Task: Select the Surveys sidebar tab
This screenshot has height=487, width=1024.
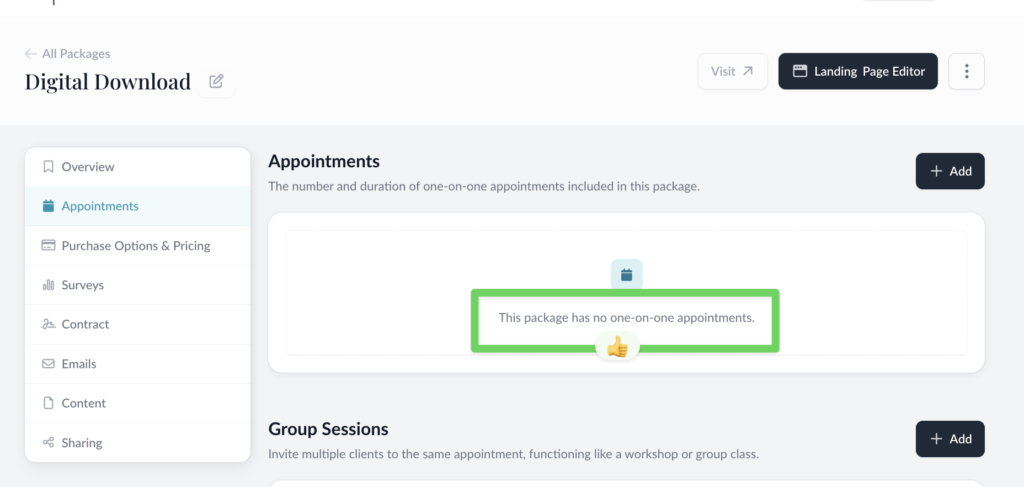Action: 82,285
